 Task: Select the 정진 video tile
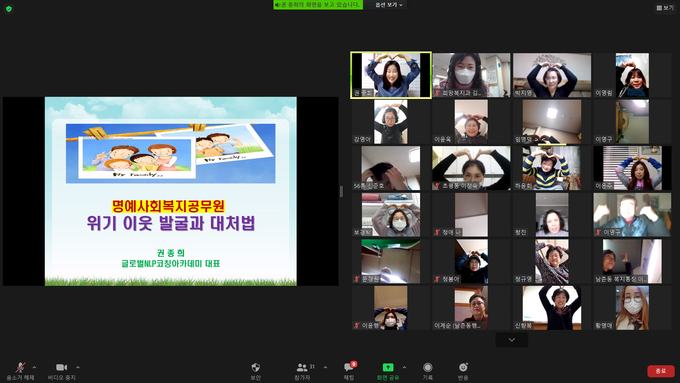(x=552, y=215)
